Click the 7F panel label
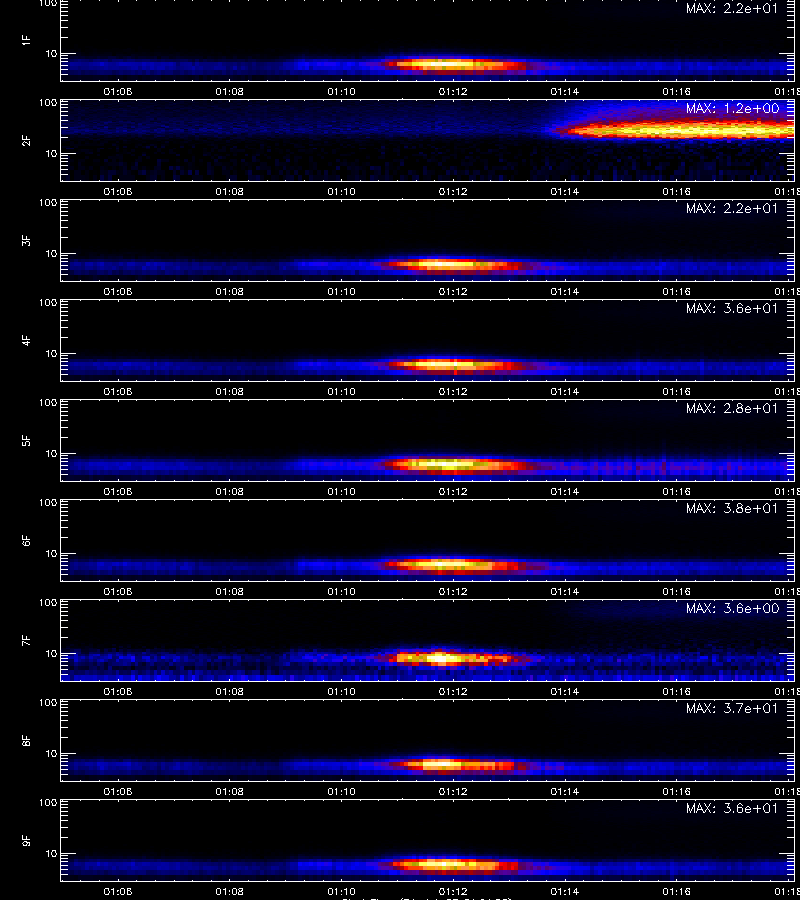 pos(26,641)
